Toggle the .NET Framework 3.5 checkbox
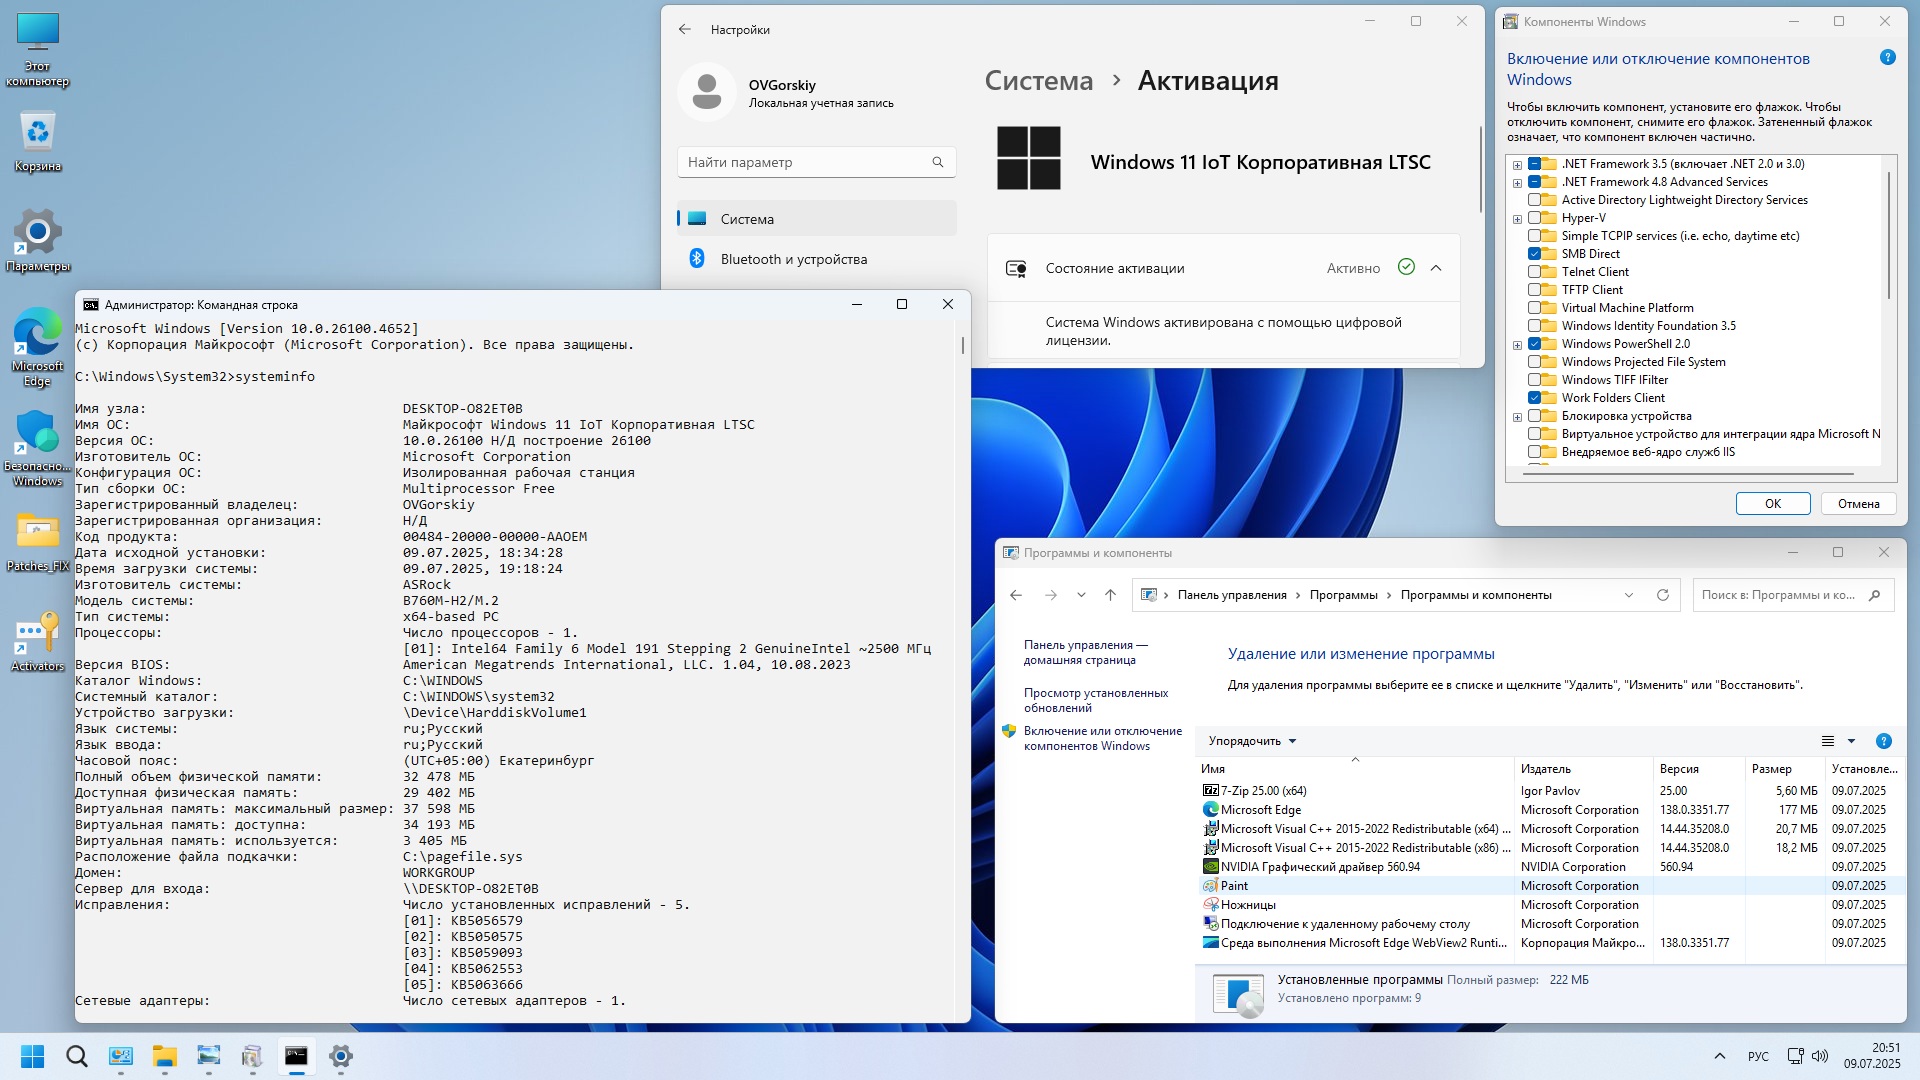 coord(1534,164)
